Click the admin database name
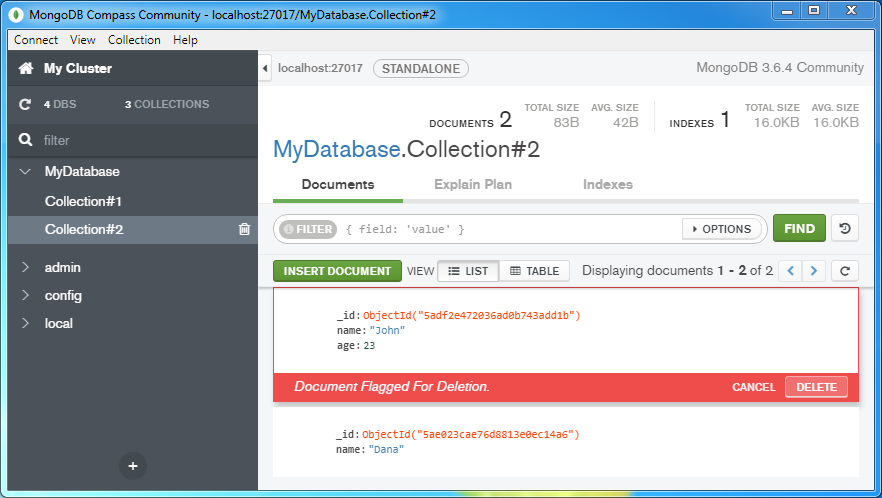 (62, 267)
